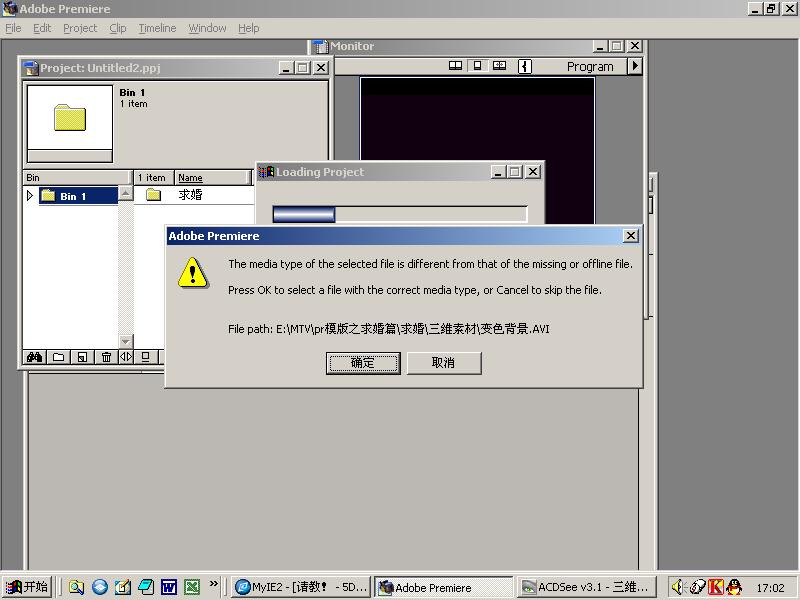Click the magnifier quick launch icon
The height and width of the screenshot is (600, 800).
tap(76, 587)
